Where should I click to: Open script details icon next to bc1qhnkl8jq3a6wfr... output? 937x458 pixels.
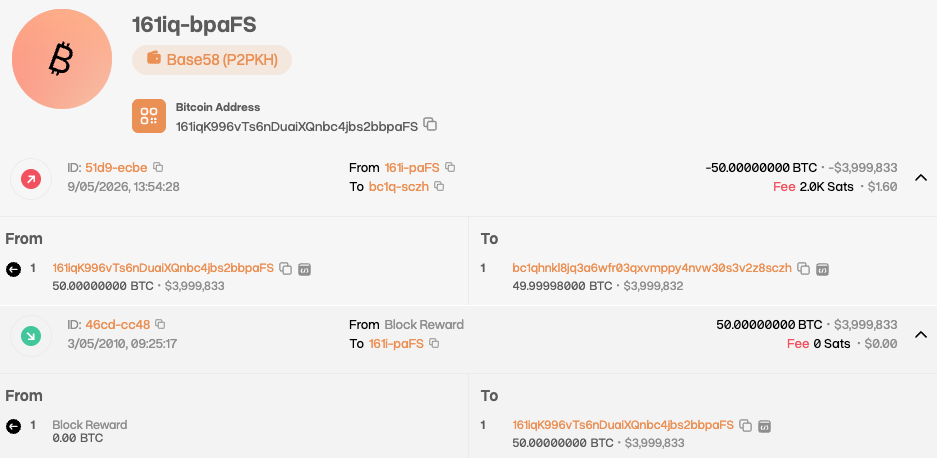click(x=822, y=268)
